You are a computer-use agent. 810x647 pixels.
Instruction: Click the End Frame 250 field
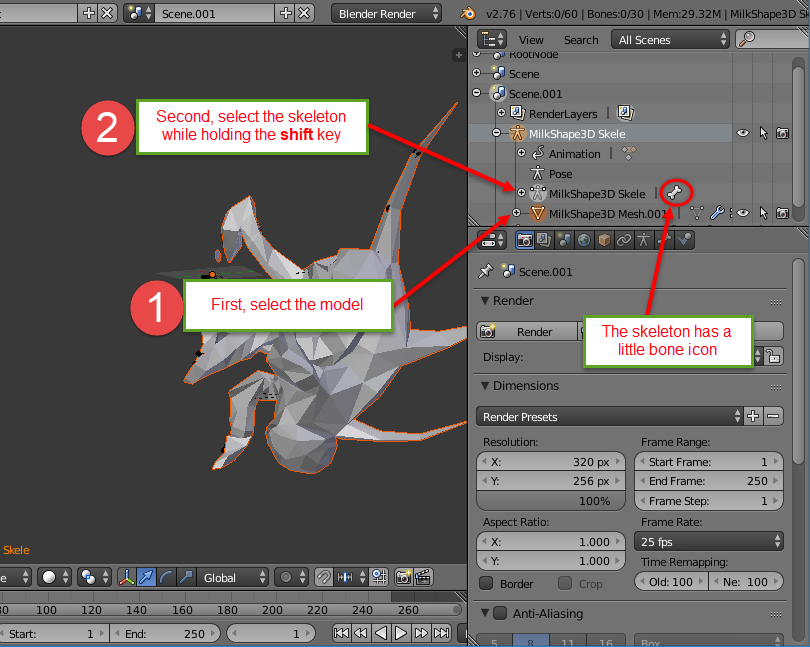[x=709, y=481]
